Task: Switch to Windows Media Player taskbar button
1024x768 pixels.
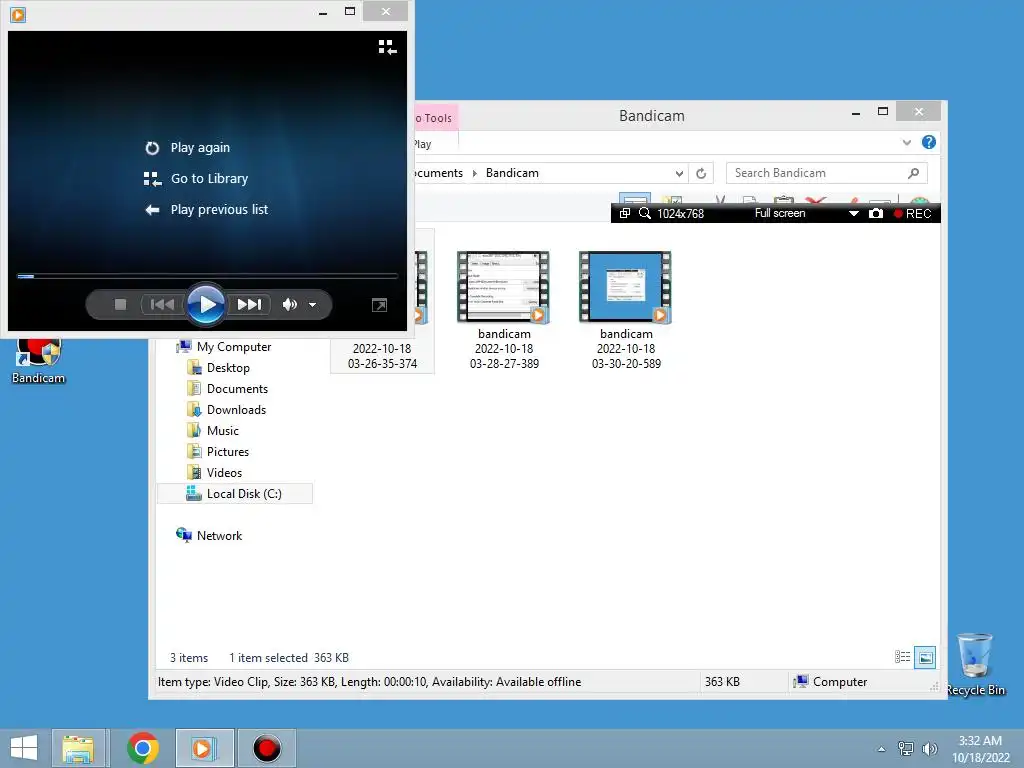Action: [204, 748]
